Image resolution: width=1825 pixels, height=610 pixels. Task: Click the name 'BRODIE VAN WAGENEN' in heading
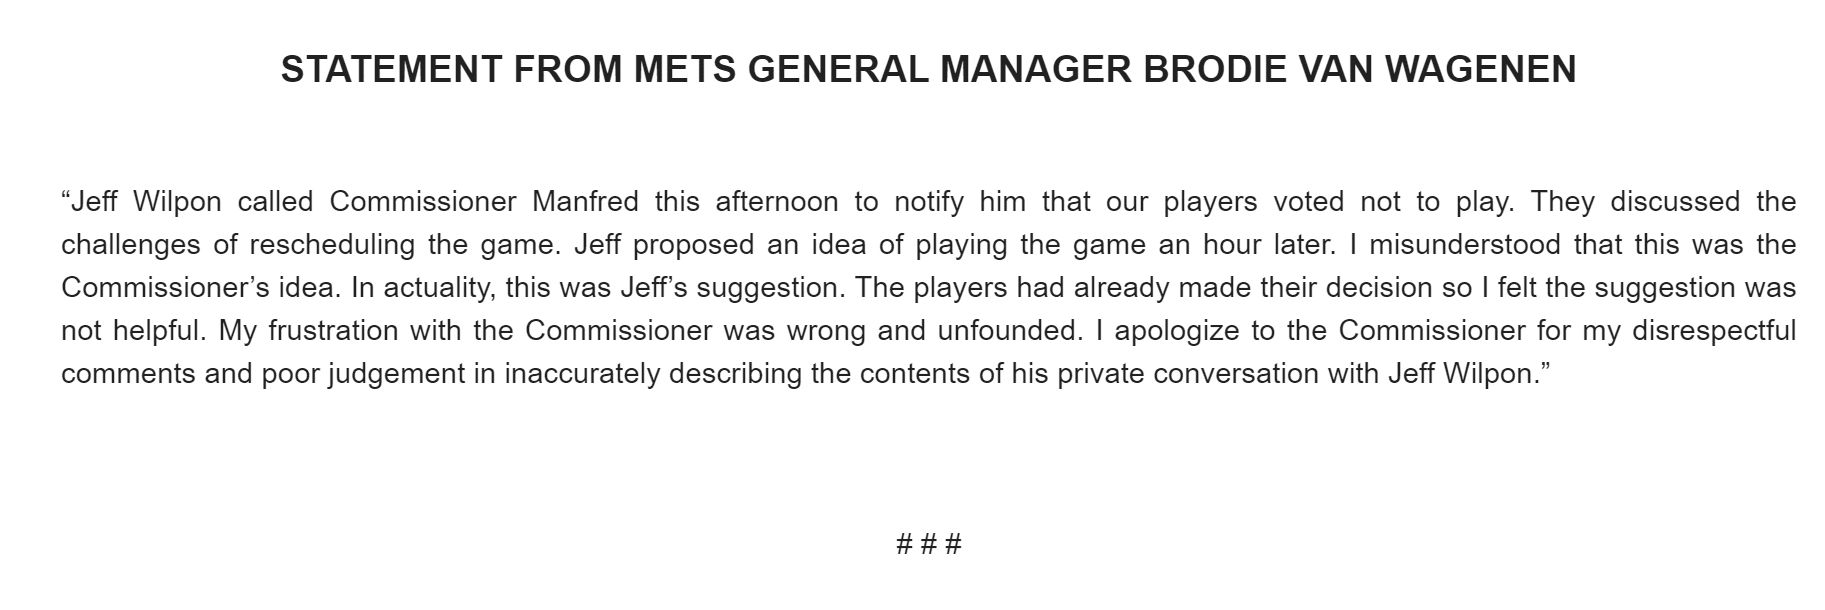[1359, 69]
